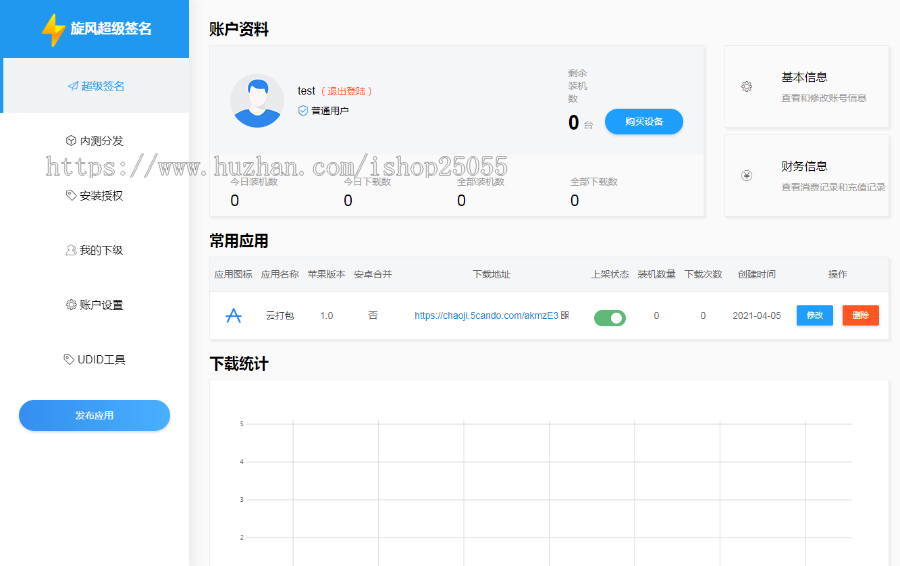
Task: Click the 上架状态 column header
Action: pos(610,274)
